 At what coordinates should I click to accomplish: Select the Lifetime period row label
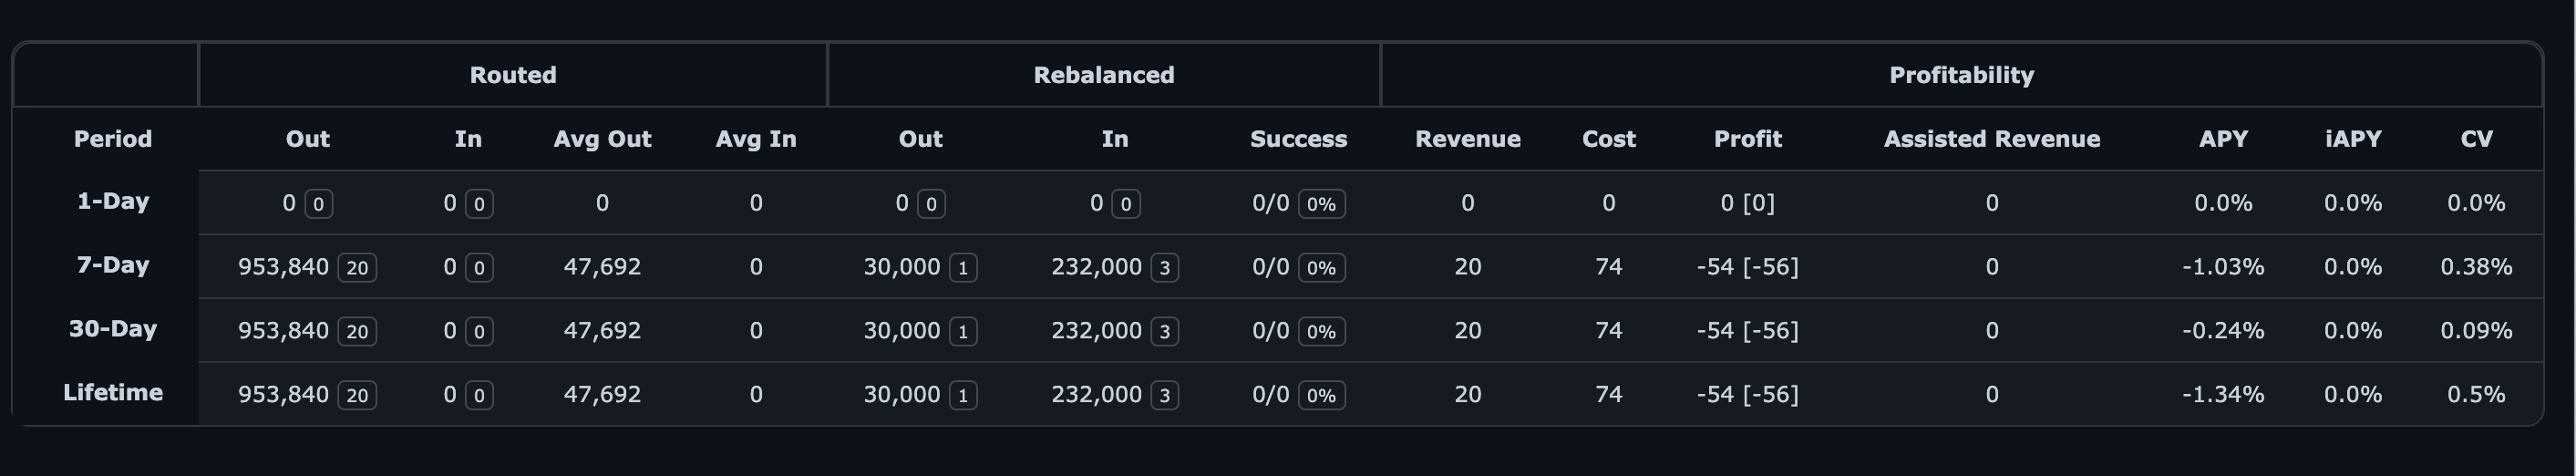[x=113, y=392]
